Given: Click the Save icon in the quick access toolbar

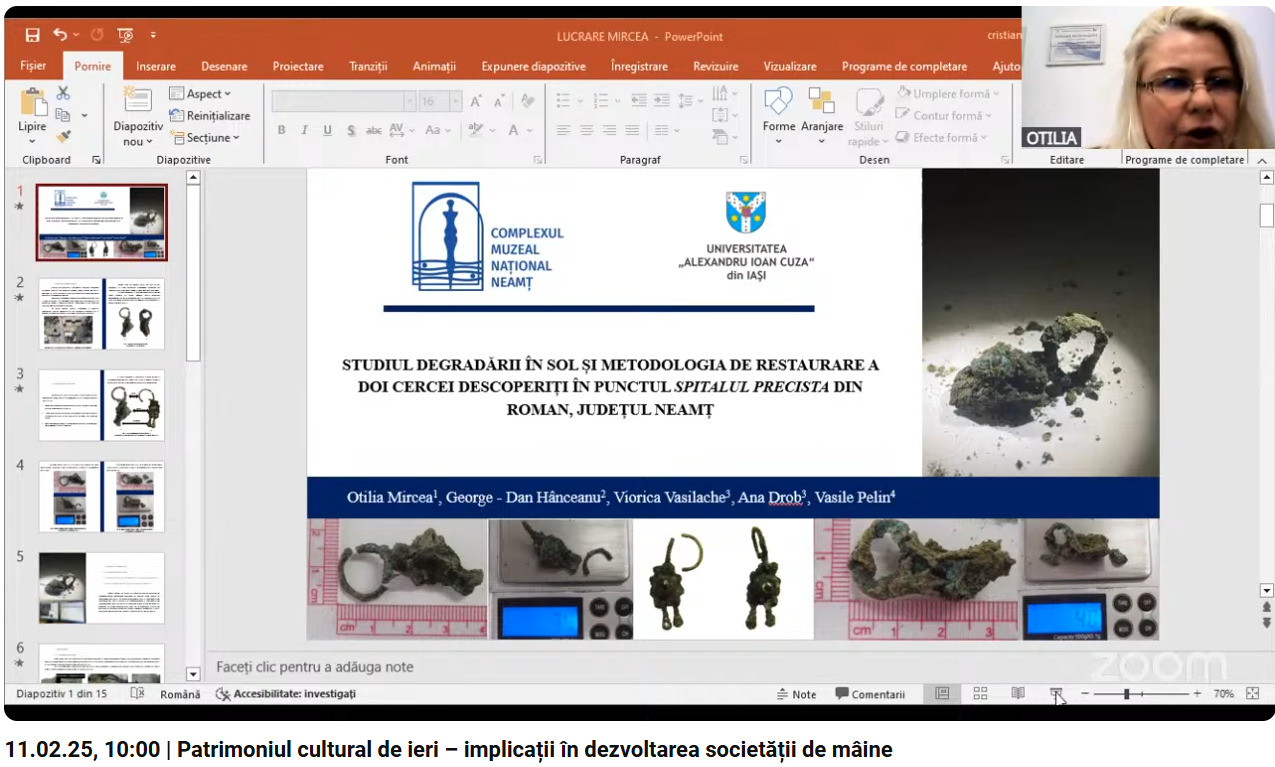Looking at the screenshot, I should pyautogui.click(x=32, y=36).
